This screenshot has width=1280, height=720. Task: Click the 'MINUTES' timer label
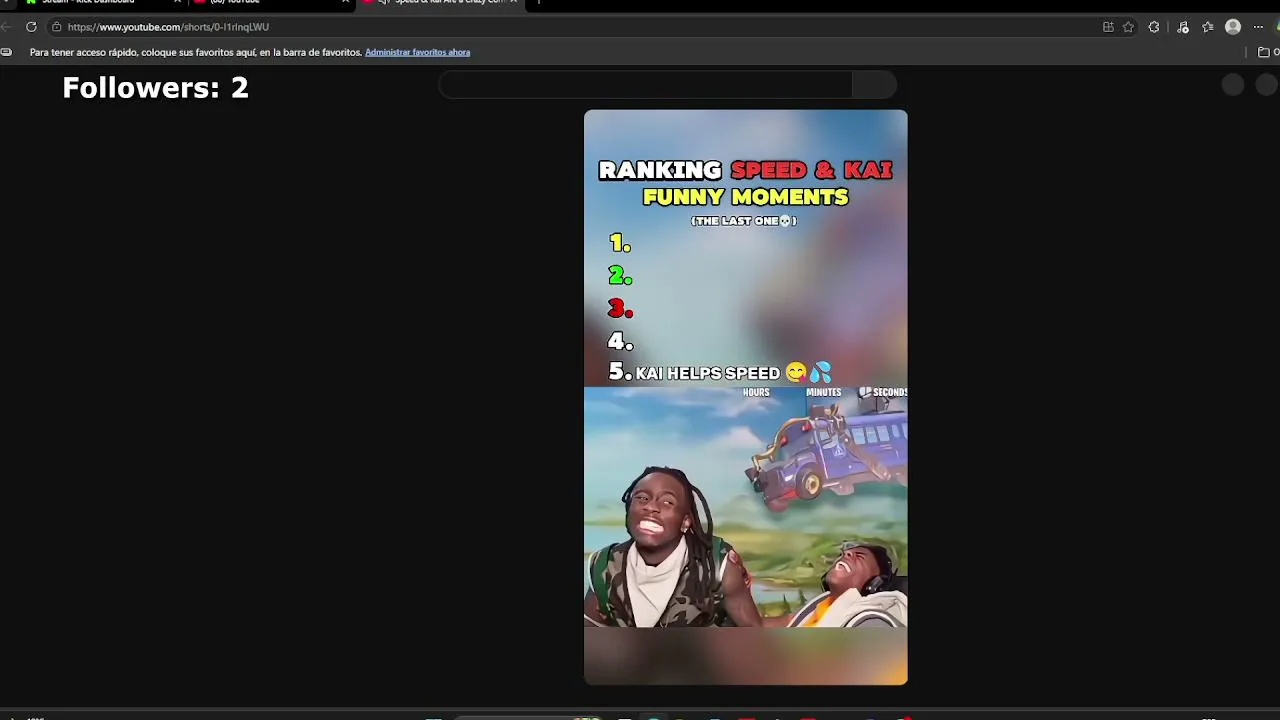(x=824, y=393)
